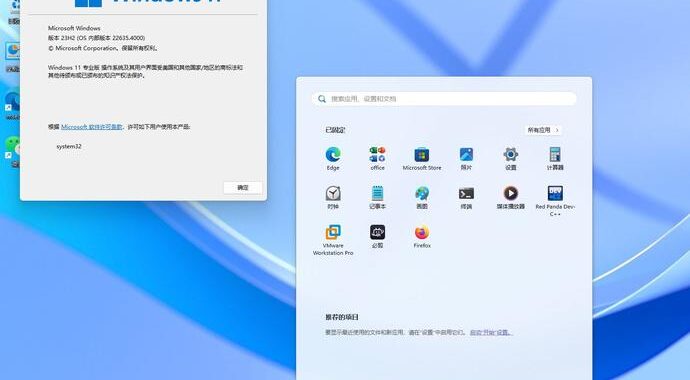Open the 启动开始设置 link under 推荐的项目
690x380 pixels.
(490, 332)
